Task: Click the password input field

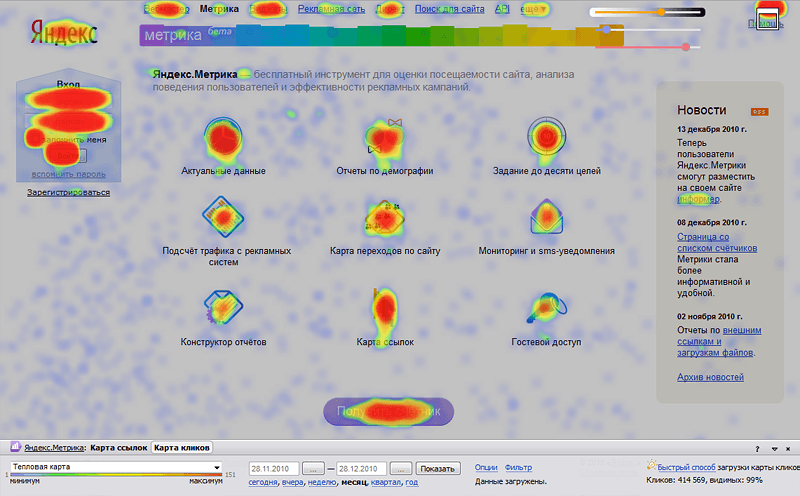Action: coord(68,121)
